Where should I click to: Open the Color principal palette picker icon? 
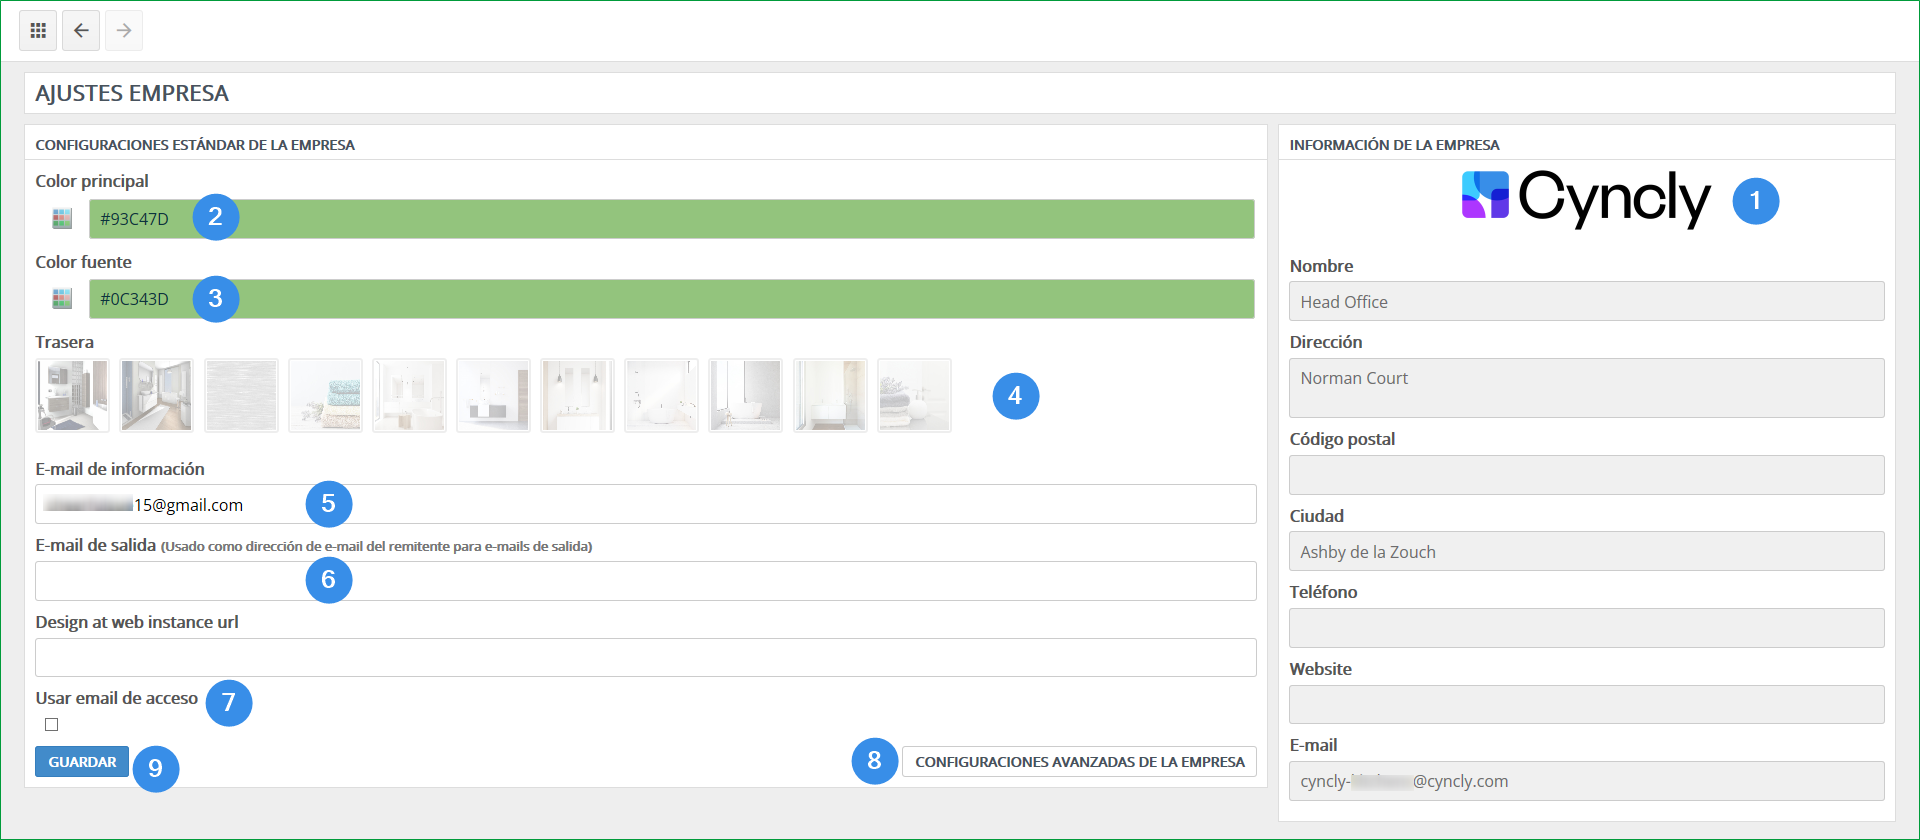point(62,218)
